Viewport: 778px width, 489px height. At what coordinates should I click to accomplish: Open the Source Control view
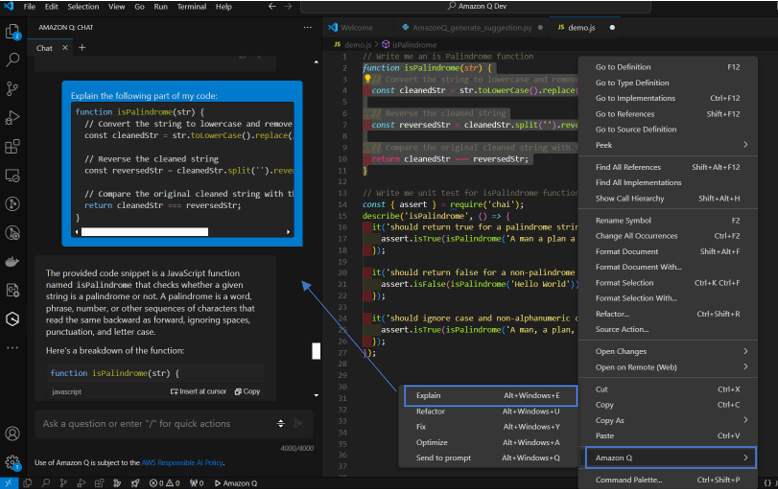13,89
